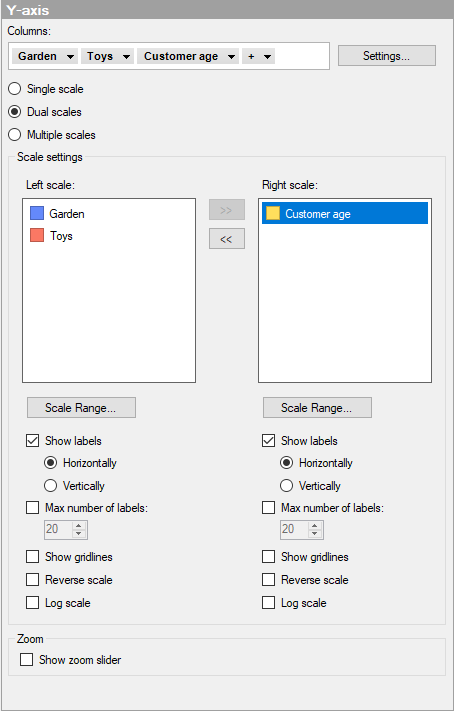Open the plus column dropdown arrow
The height and width of the screenshot is (711, 454).
267,57
